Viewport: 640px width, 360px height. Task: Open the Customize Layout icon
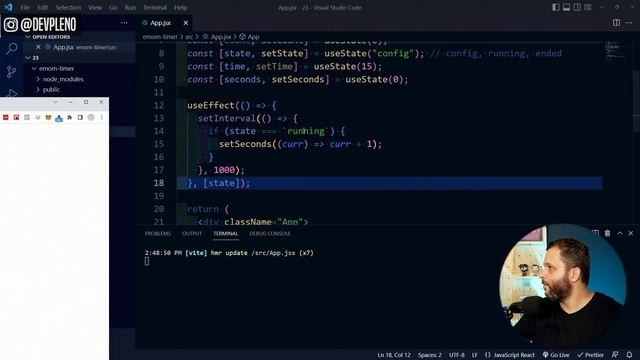tap(588, 7)
